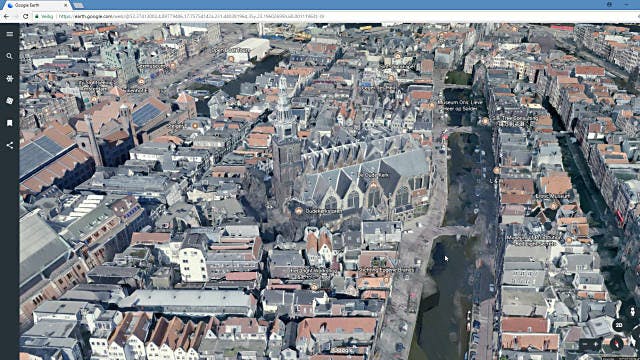Open Voyager ship's wheel icon
The height and width of the screenshot is (360, 640).
coord(10,78)
